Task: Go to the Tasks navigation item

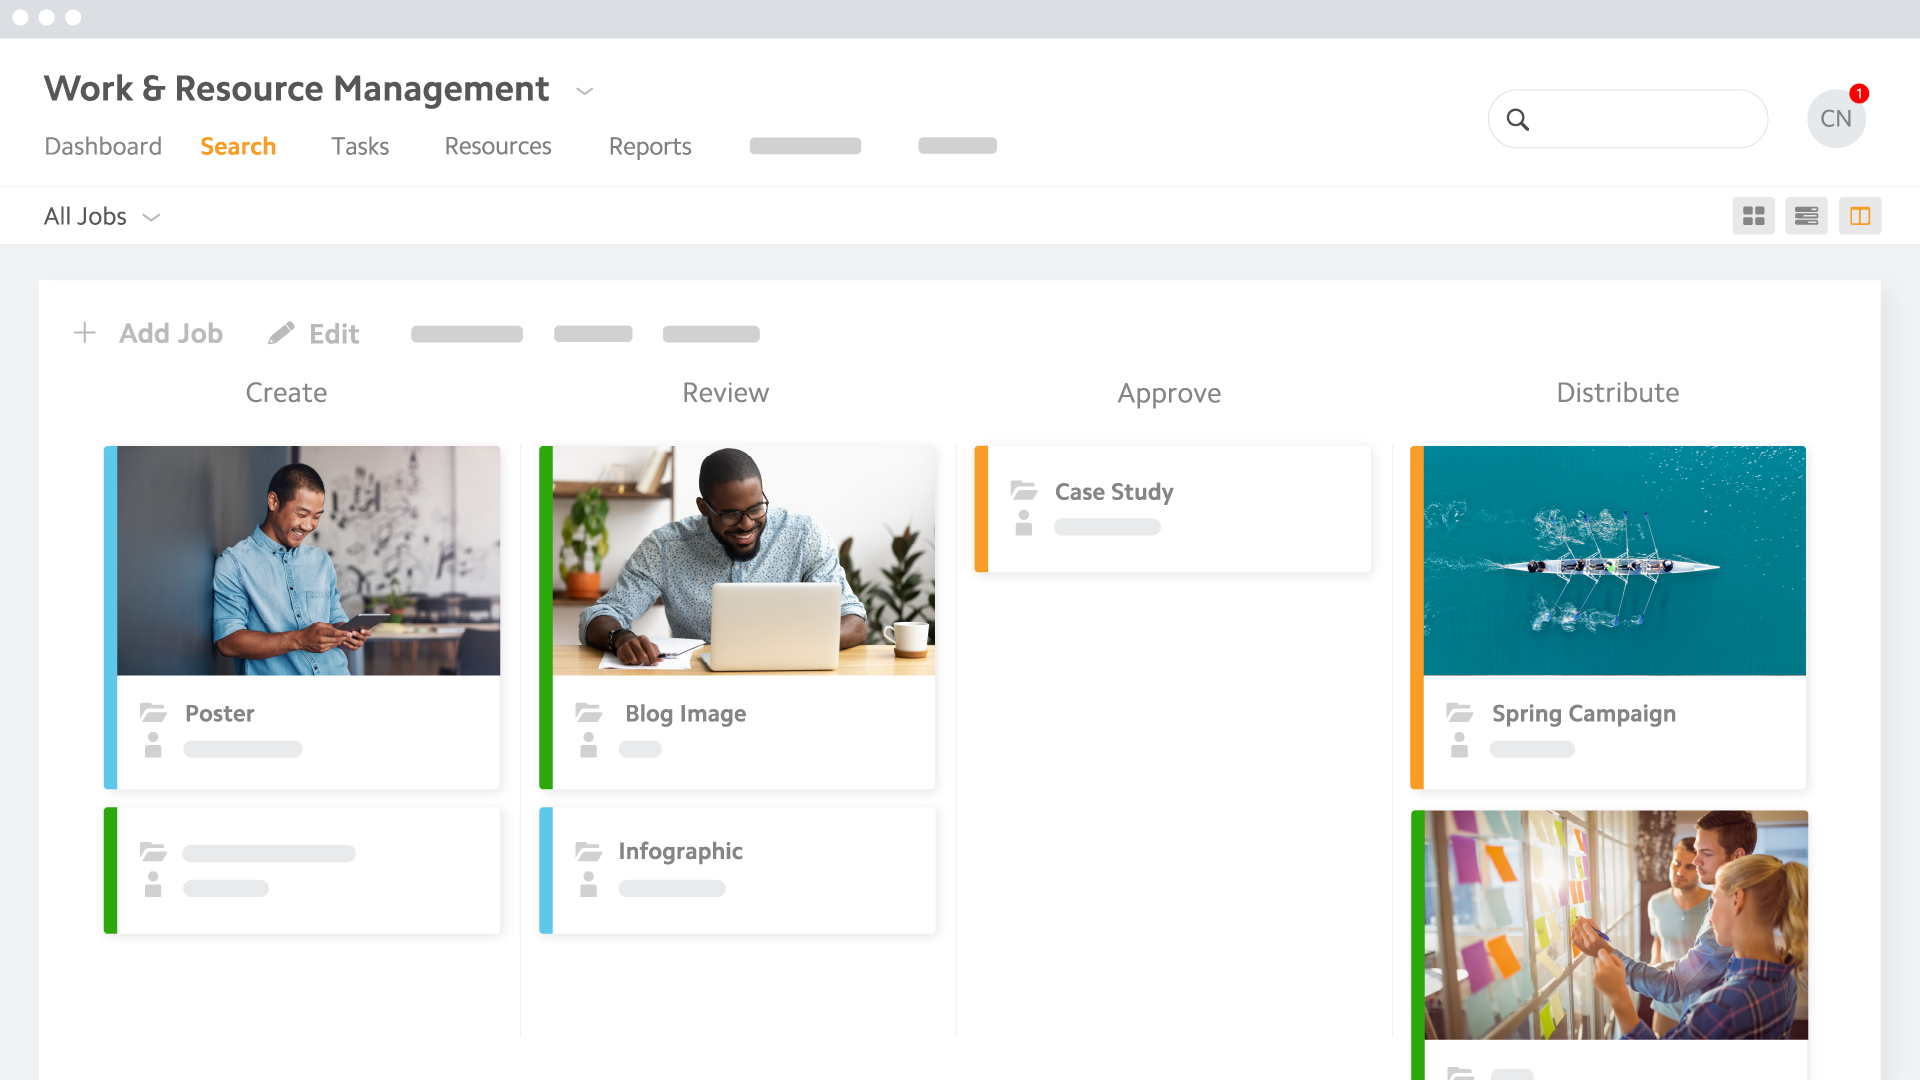Action: tap(360, 146)
